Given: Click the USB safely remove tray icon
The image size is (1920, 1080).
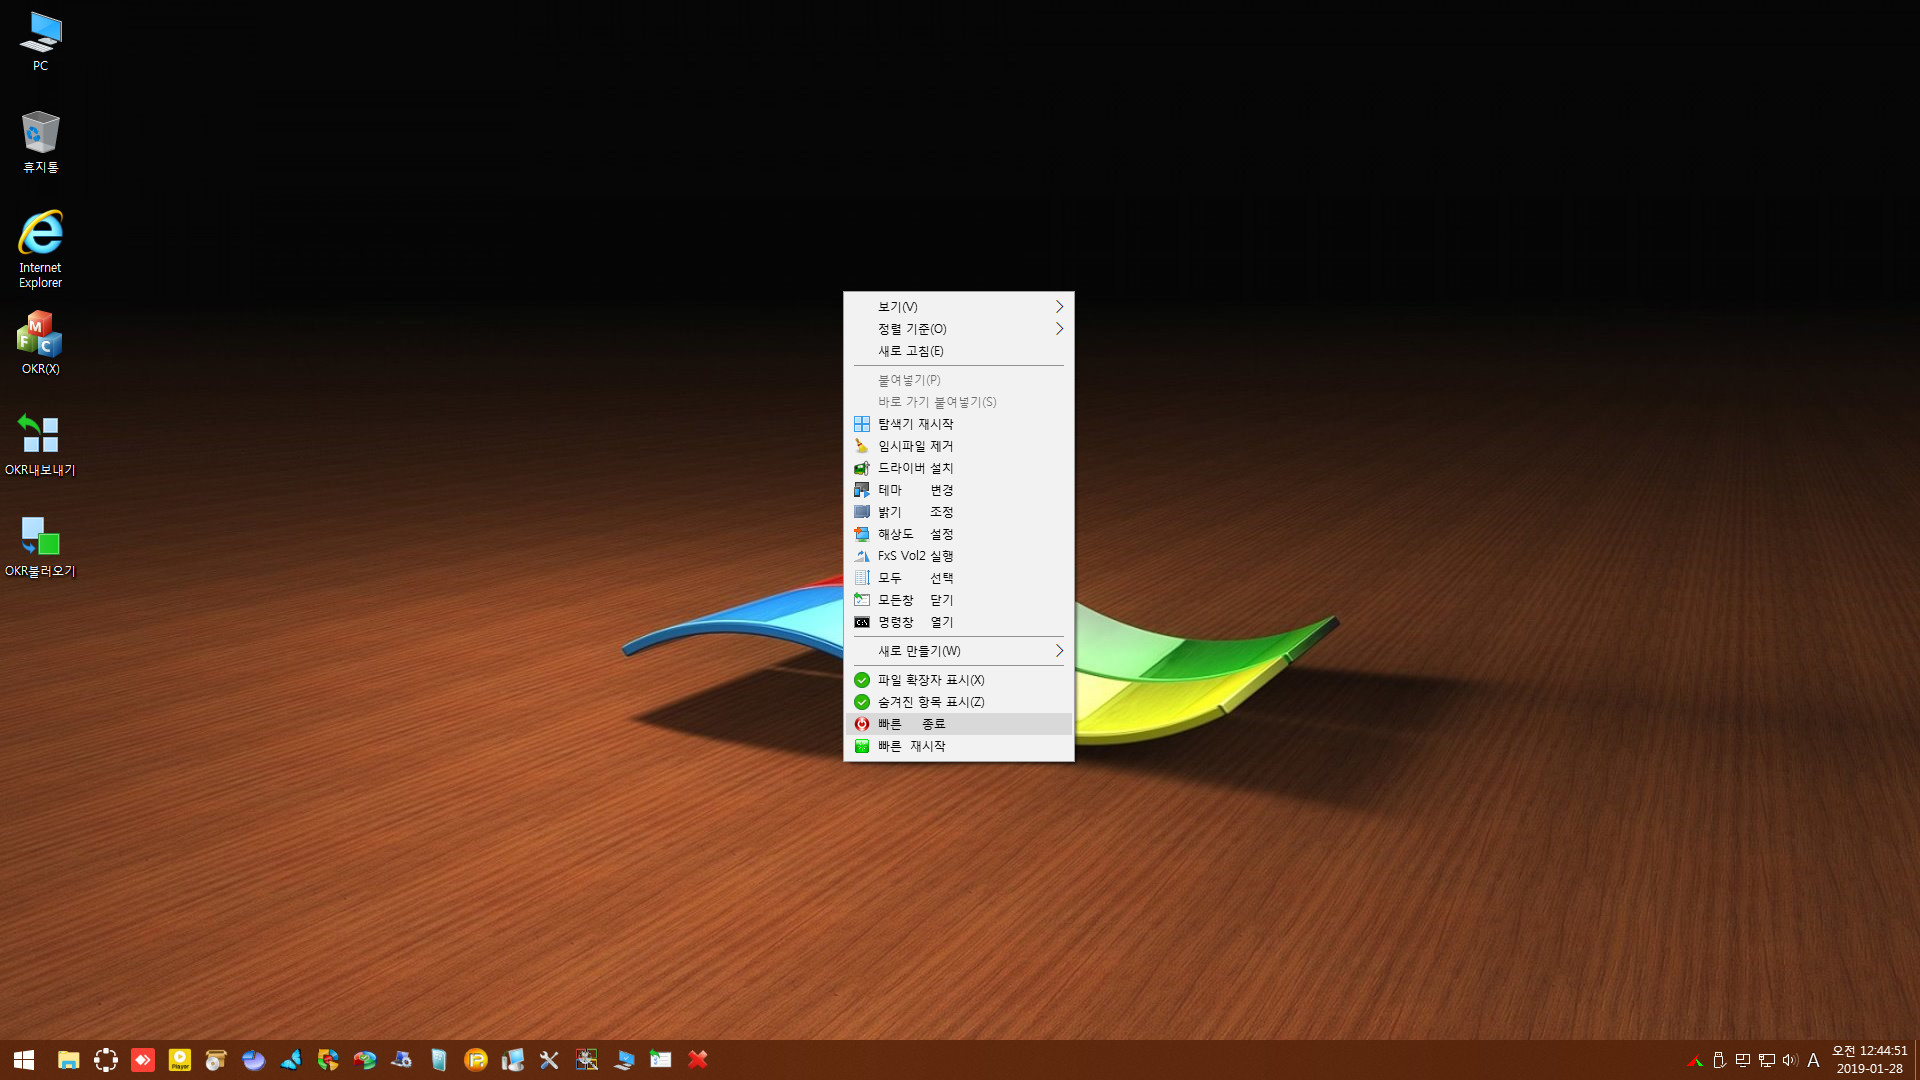Looking at the screenshot, I should pyautogui.click(x=1719, y=1061).
